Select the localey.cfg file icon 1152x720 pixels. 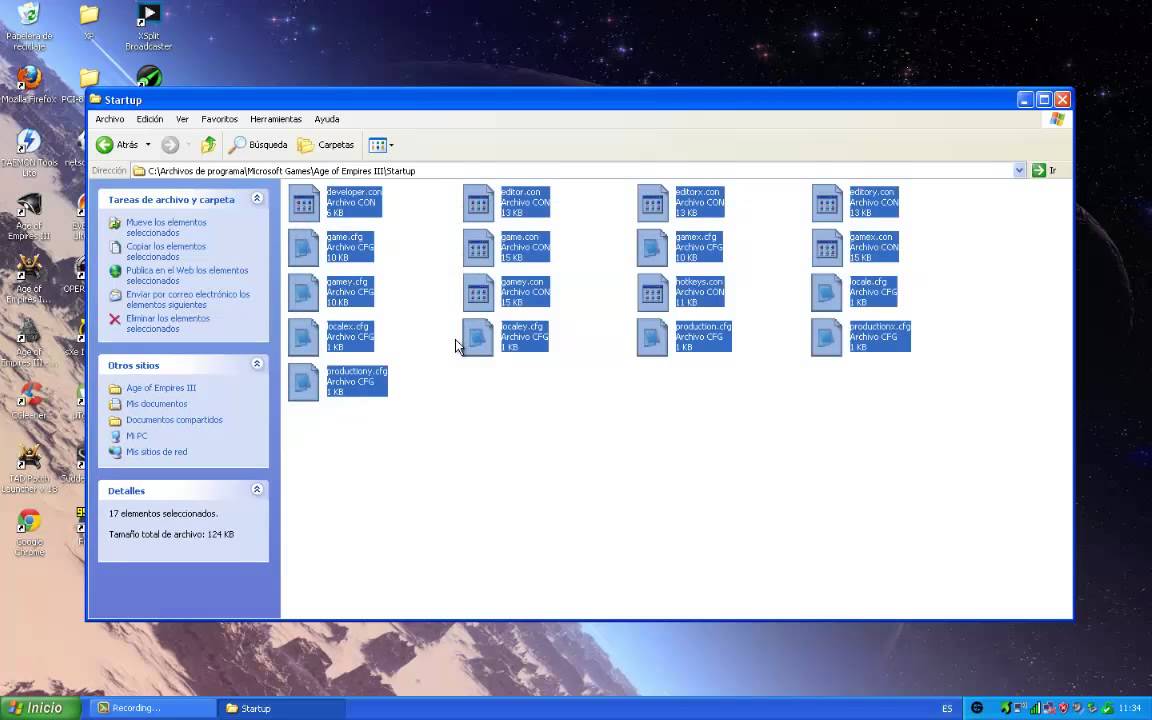click(x=478, y=337)
